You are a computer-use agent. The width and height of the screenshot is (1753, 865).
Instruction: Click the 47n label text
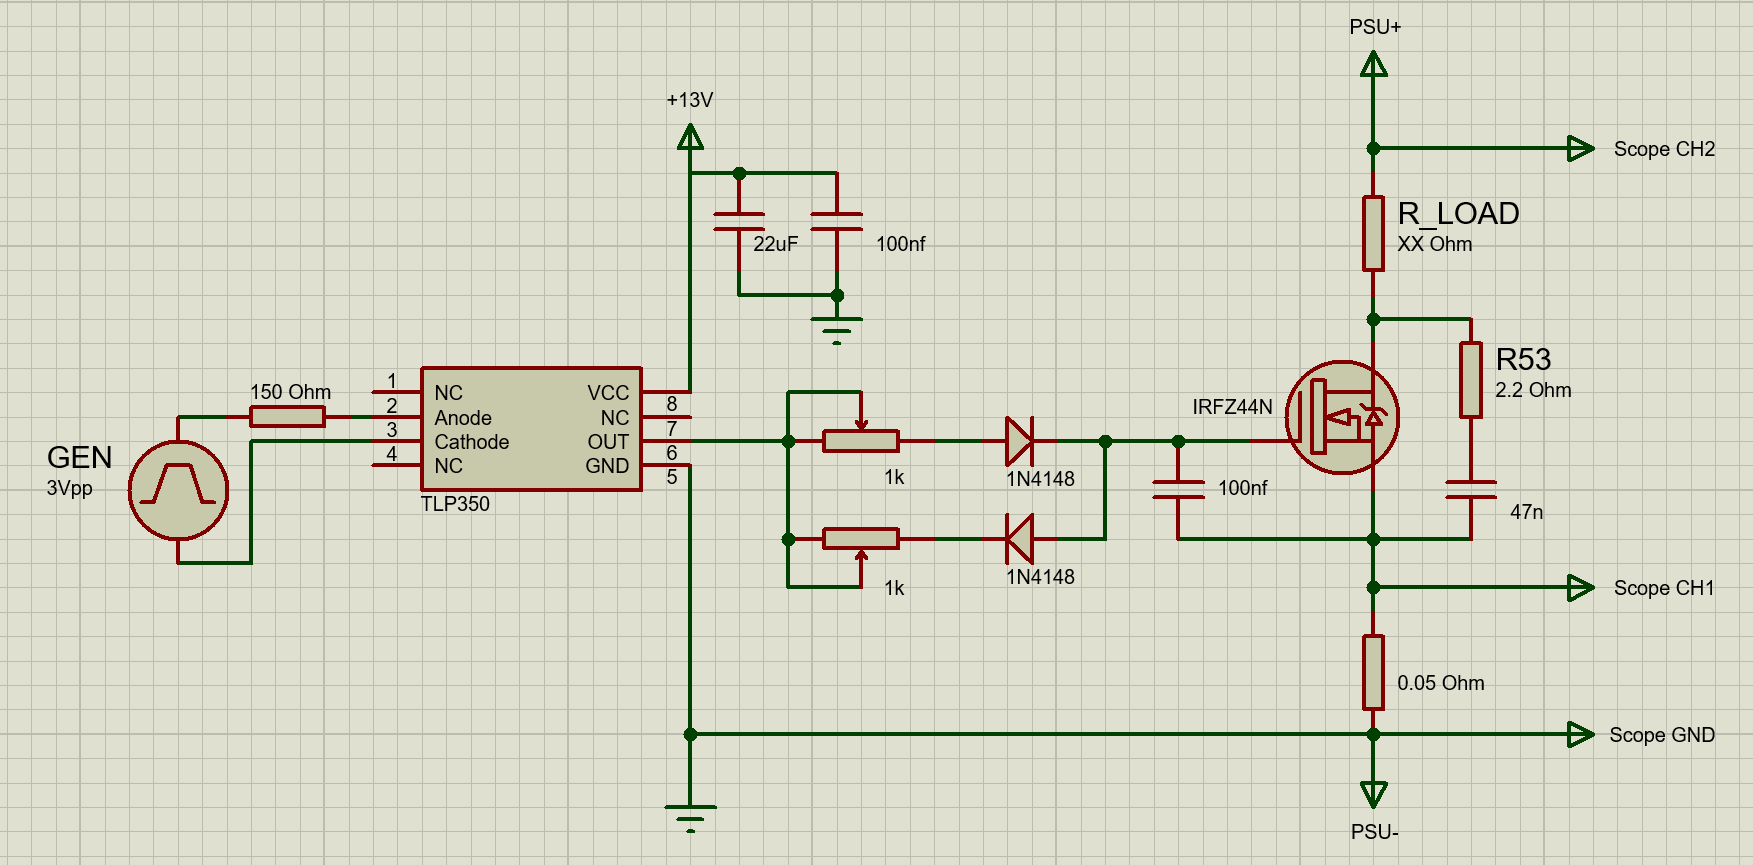coord(1526,512)
